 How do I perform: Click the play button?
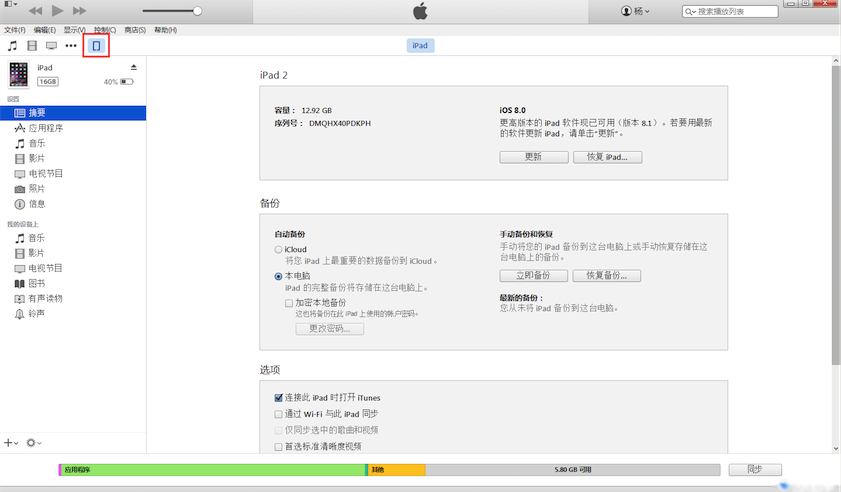tap(57, 11)
